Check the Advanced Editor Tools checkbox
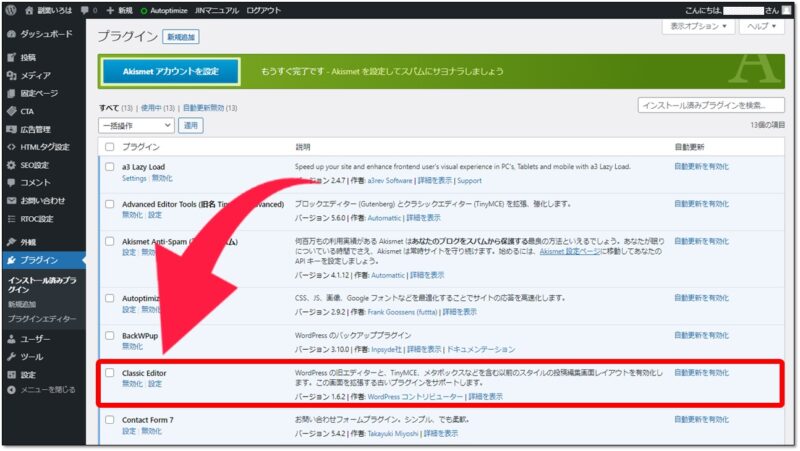Viewport: 800px width, 451px height. tap(110, 204)
